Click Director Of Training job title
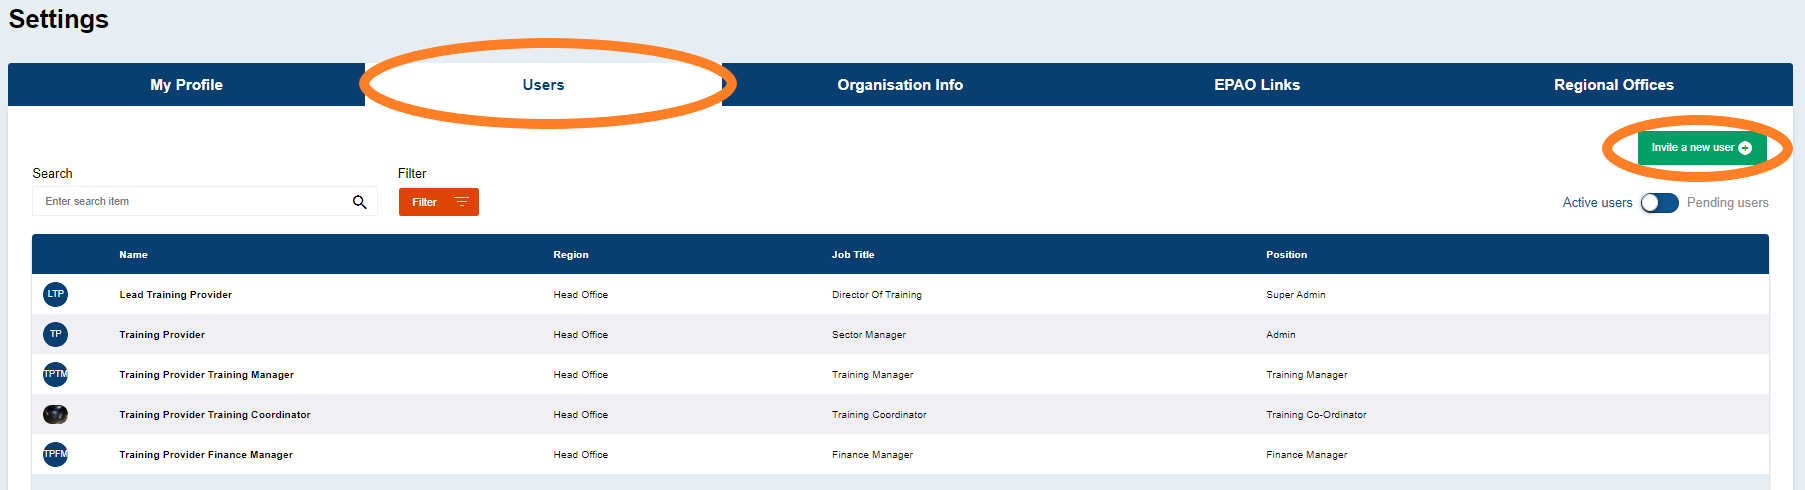1805x490 pixels. (x=877, y=295)
